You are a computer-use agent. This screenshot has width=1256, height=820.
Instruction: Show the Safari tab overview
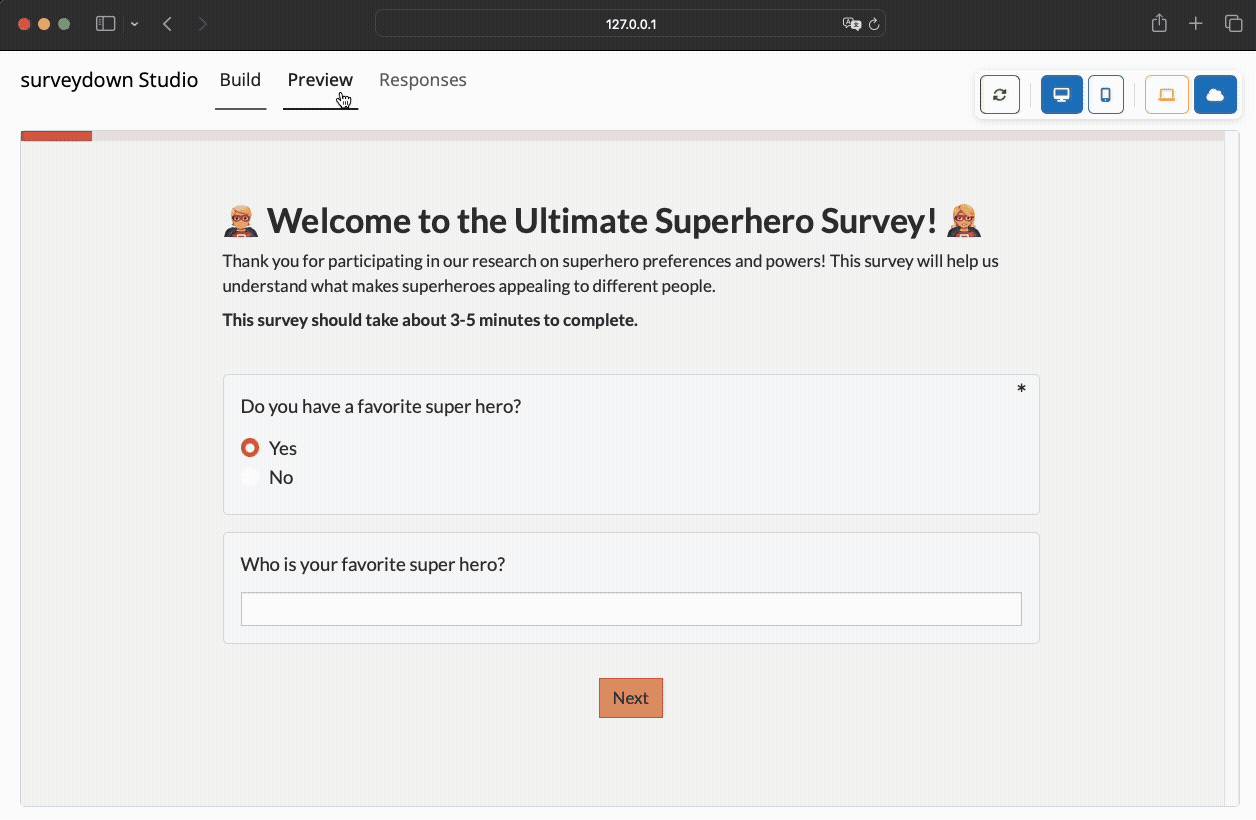[1233, 24]
